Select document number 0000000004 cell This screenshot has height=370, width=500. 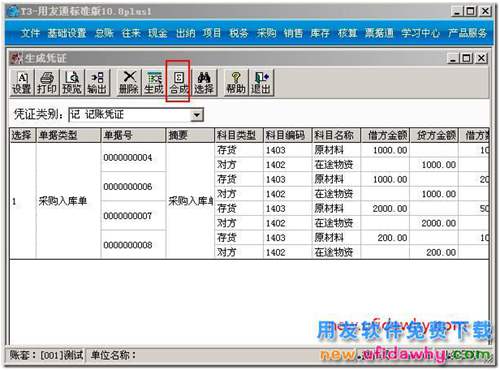coord(133,157)
